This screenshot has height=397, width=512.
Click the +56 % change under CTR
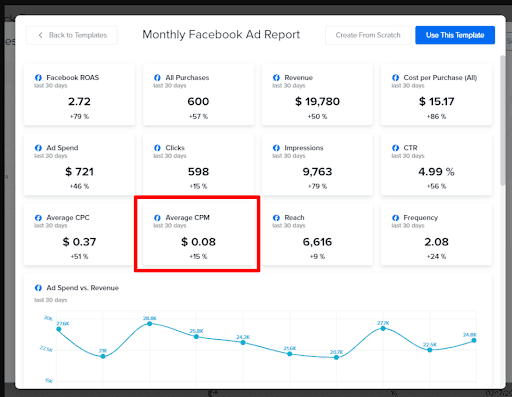click(x=436, y=186)
